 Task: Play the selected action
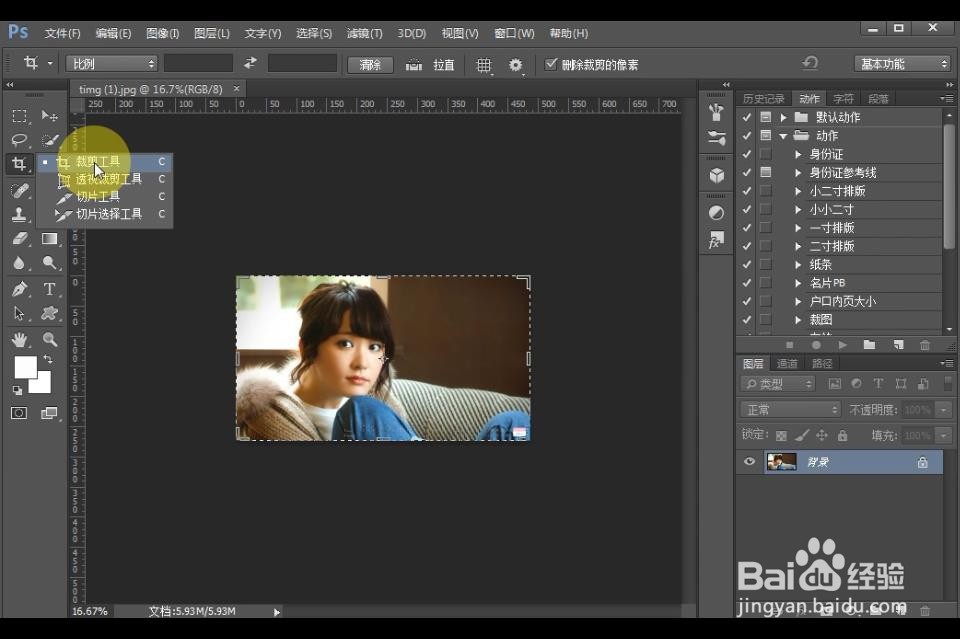(842, 345)
